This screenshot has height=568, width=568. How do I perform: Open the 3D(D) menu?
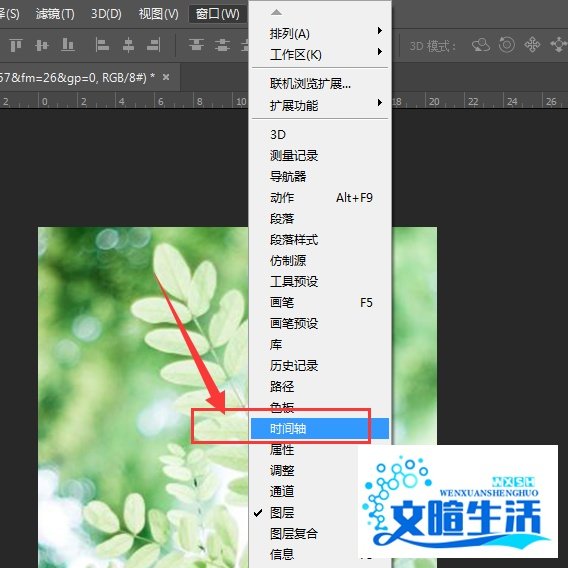click(106, 14)
